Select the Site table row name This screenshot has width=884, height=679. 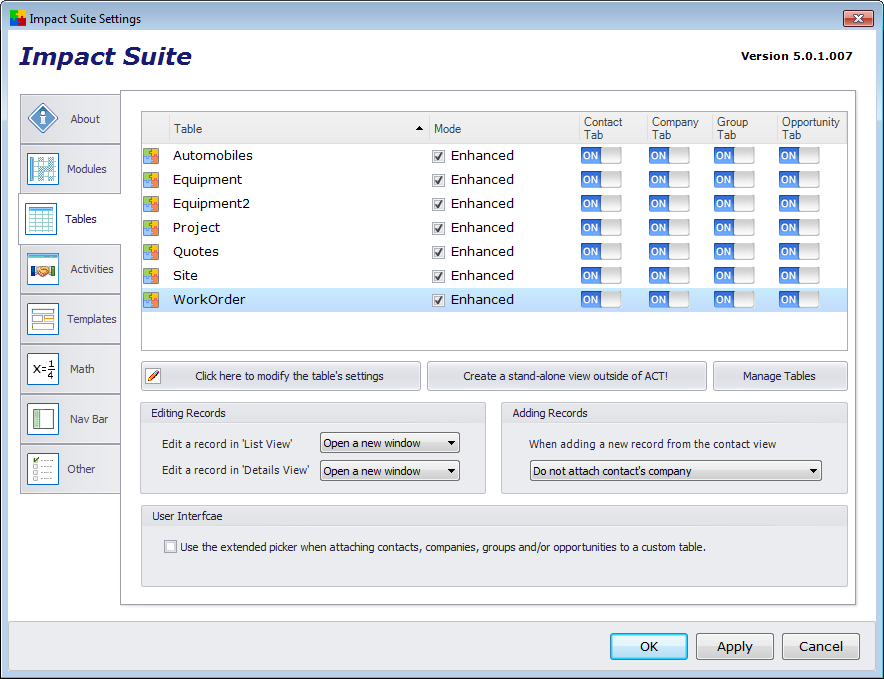click(x=185, y=276)
